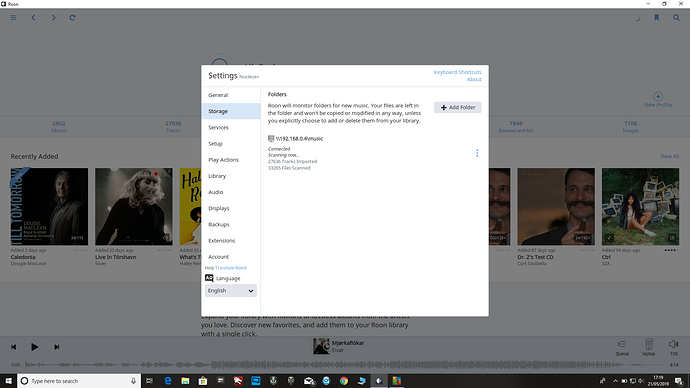Click the microphone icon in Windows search
Viewport: 690px width, 388px height.
(x=133, y=381)
